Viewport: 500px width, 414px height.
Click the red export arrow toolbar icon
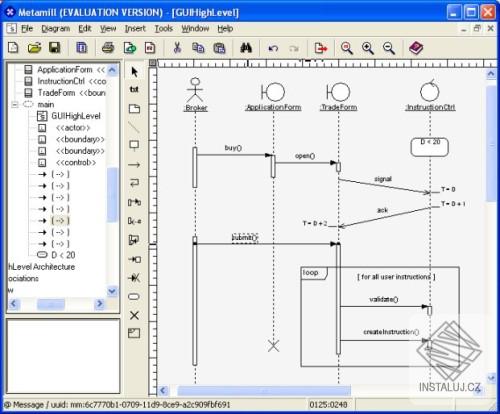(321, 48)
